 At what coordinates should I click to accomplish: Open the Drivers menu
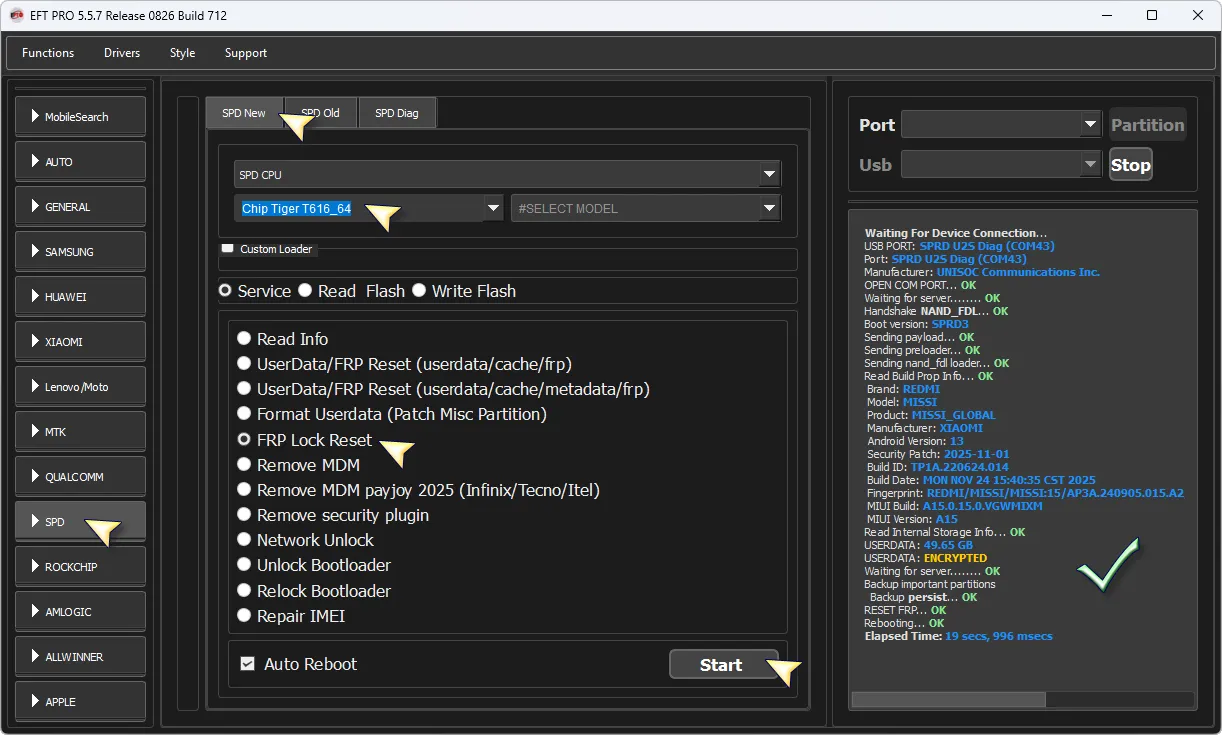[122, 53]
